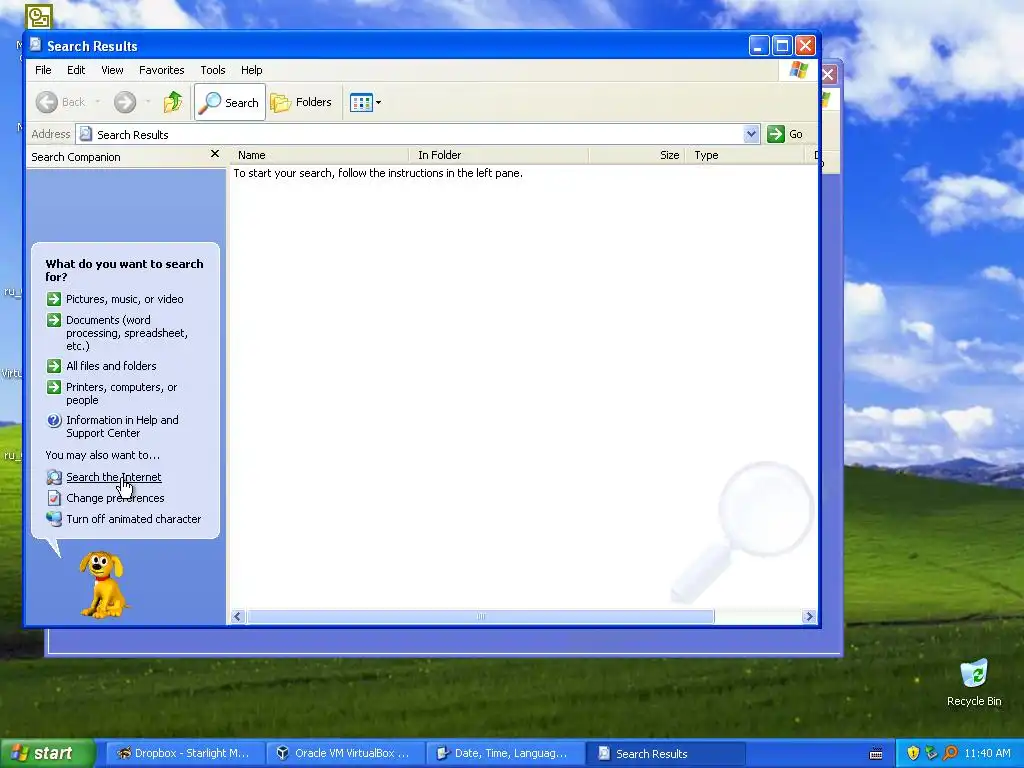Click the Back navigation button

click(61, 102)
